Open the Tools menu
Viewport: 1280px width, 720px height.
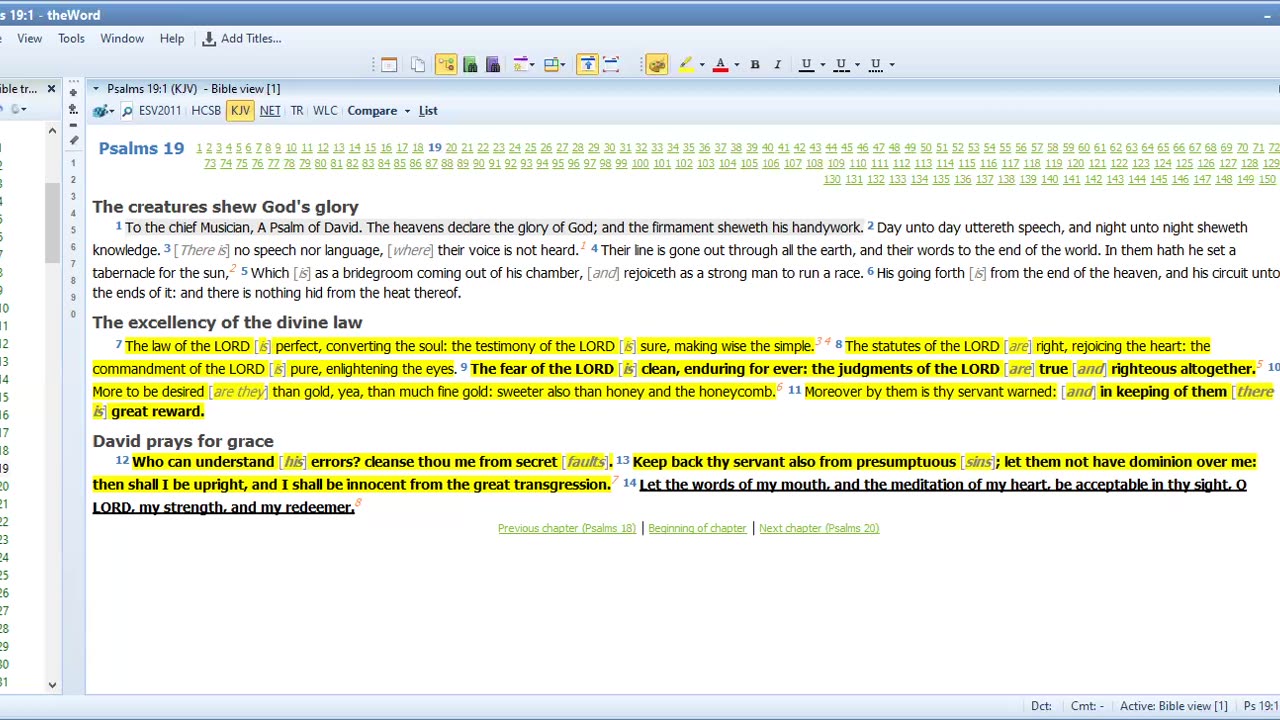71,38
